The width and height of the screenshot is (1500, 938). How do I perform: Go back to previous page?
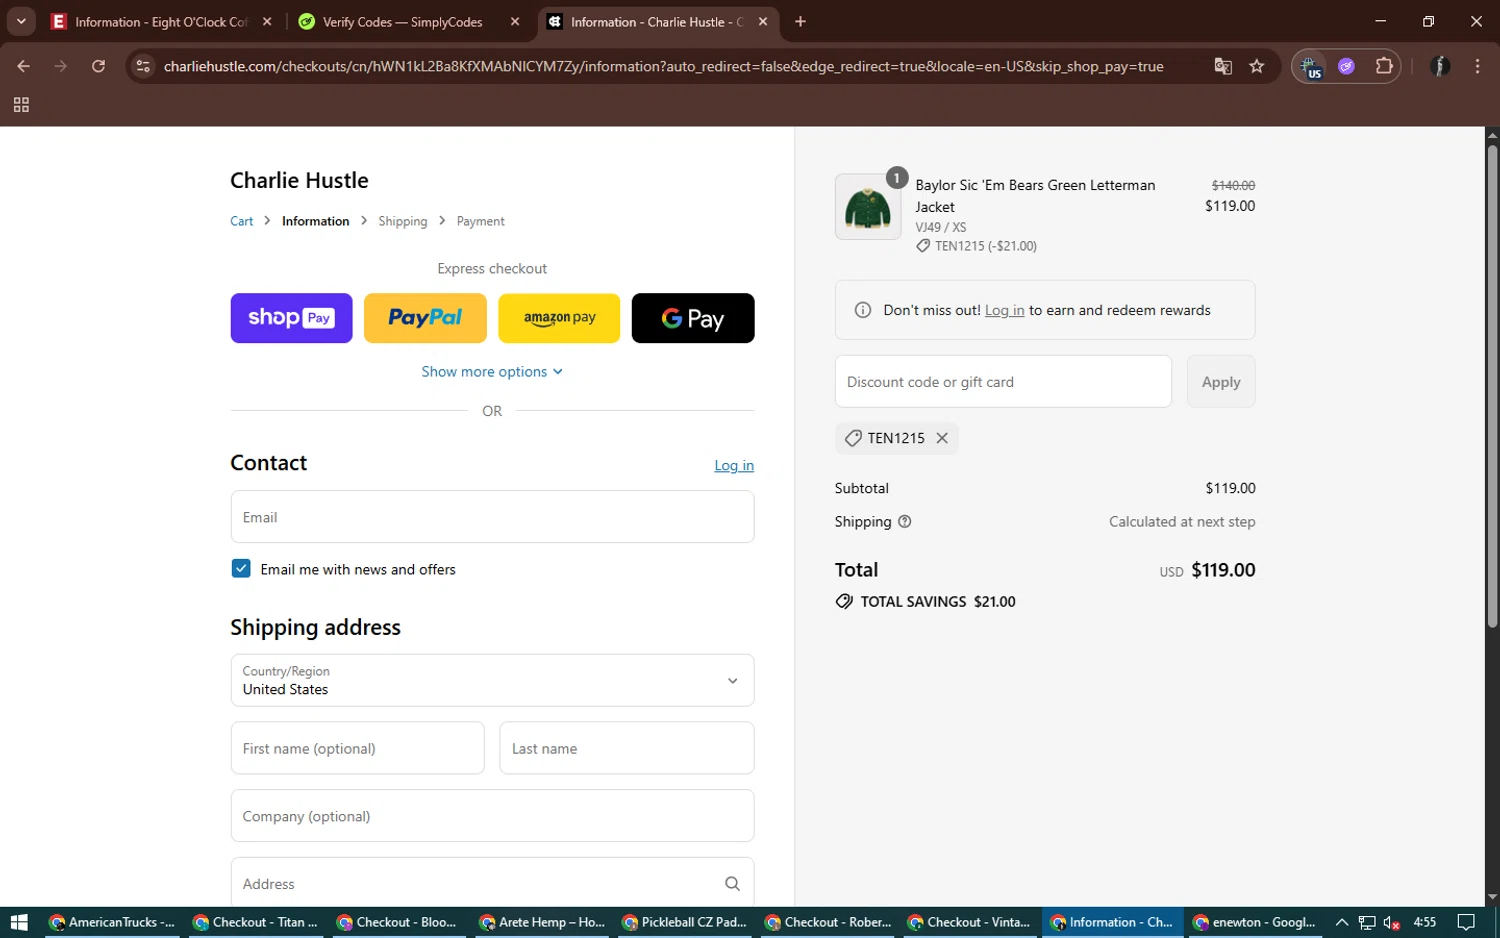[24, 66]
